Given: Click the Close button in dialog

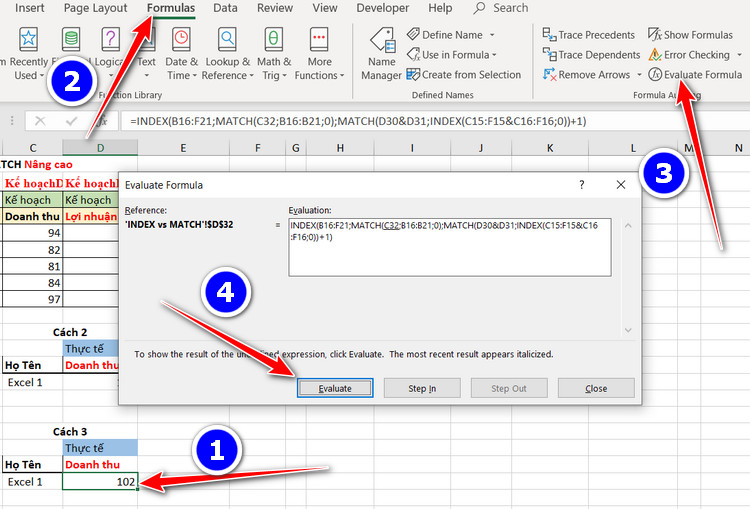Looking at the screenshot, I should (596, 388).
